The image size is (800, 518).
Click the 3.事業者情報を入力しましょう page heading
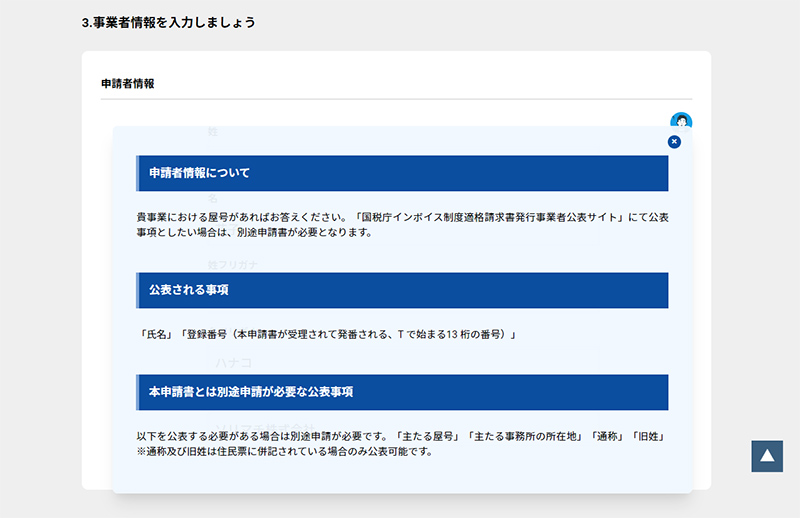click(x=168, y=22)
